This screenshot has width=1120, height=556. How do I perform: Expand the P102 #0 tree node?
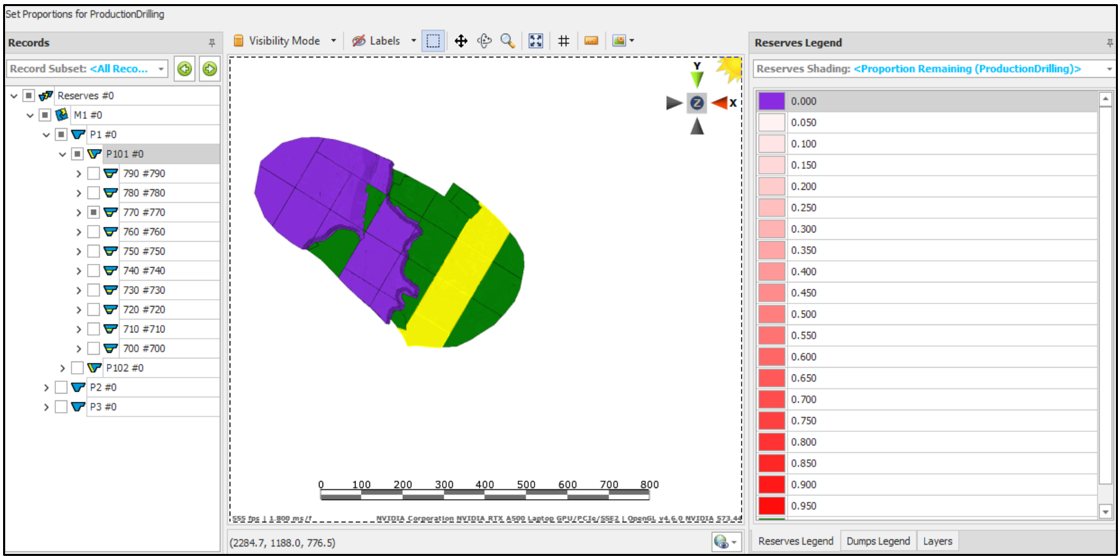[x=63, y=368]
